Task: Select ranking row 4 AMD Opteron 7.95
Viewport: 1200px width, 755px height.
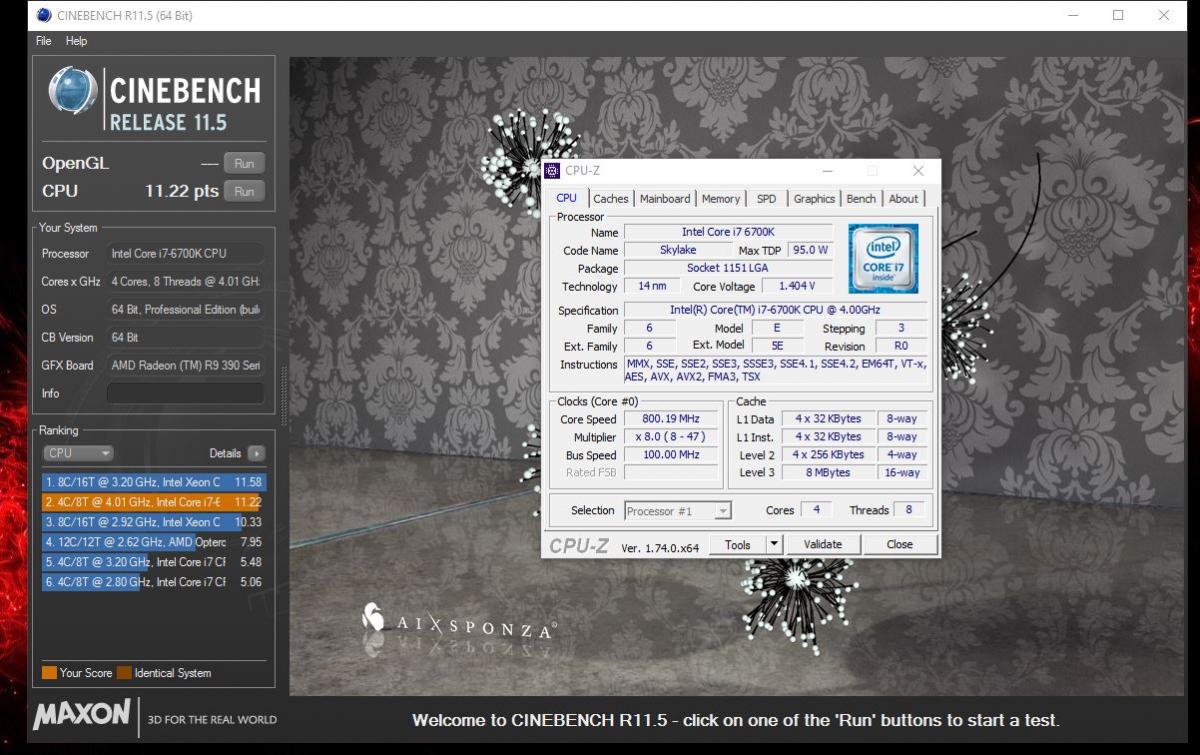Action: point(154,542)
